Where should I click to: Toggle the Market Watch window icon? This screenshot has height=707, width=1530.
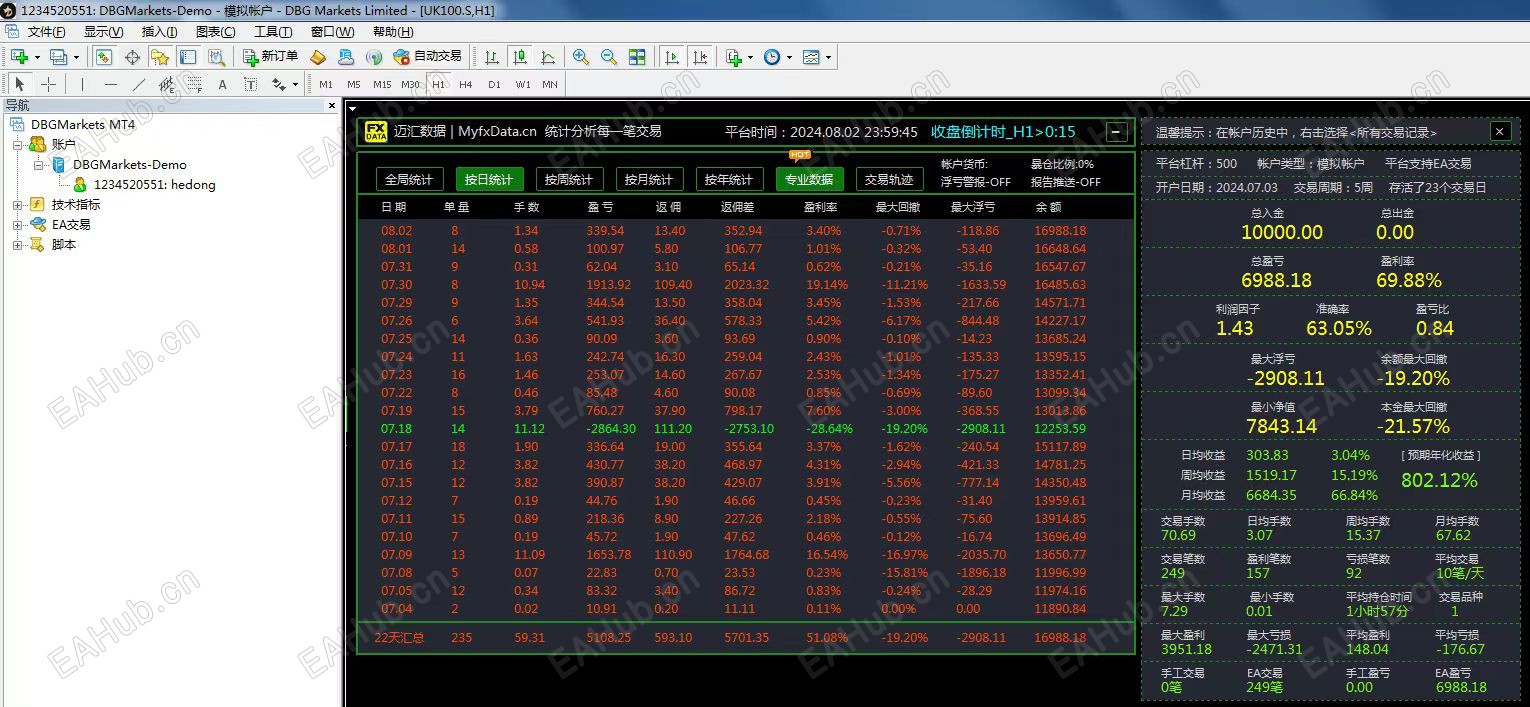(104, 57)
